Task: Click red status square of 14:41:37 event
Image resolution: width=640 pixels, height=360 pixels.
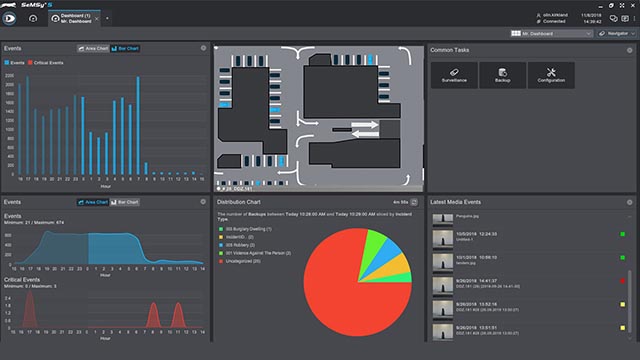Action: click(622, 281)
